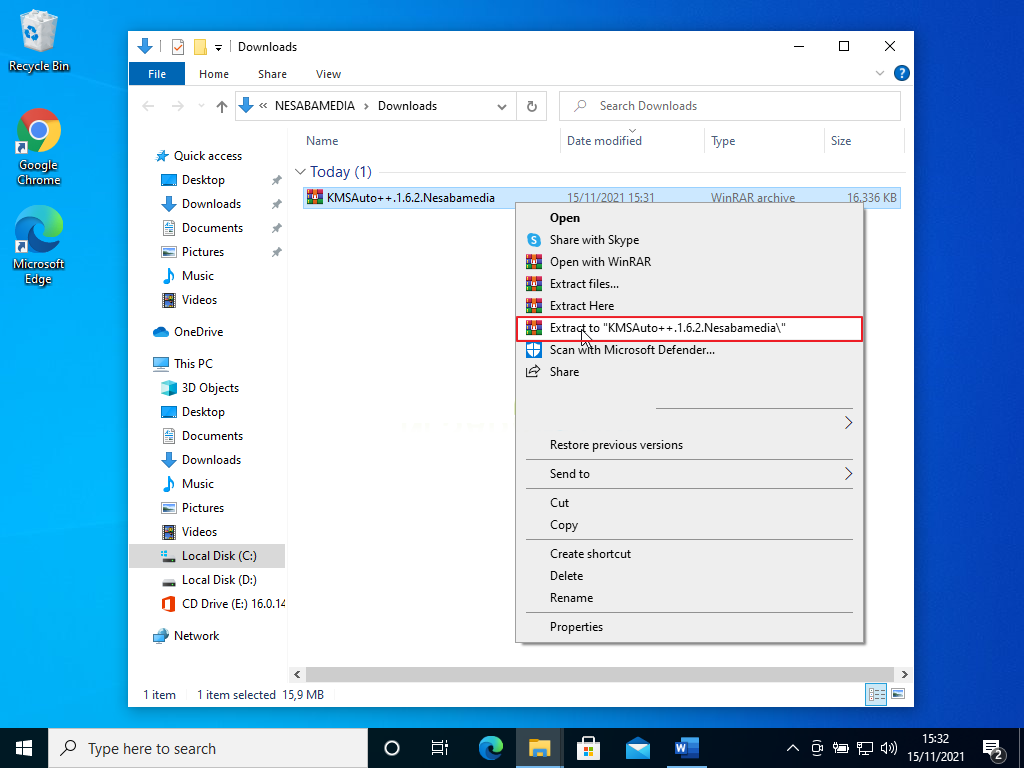Viewport: 1024px width, 768px height.
Task: Go back with Back arrow
Action: [148, 106]
